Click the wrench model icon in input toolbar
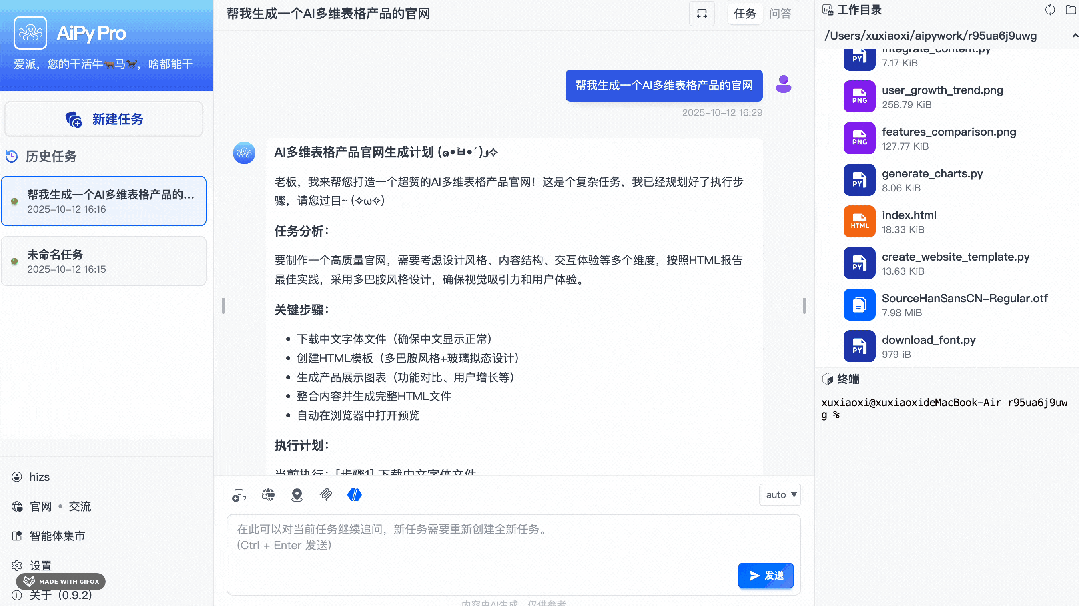1079x606 pixels. [x=239, y=494]
